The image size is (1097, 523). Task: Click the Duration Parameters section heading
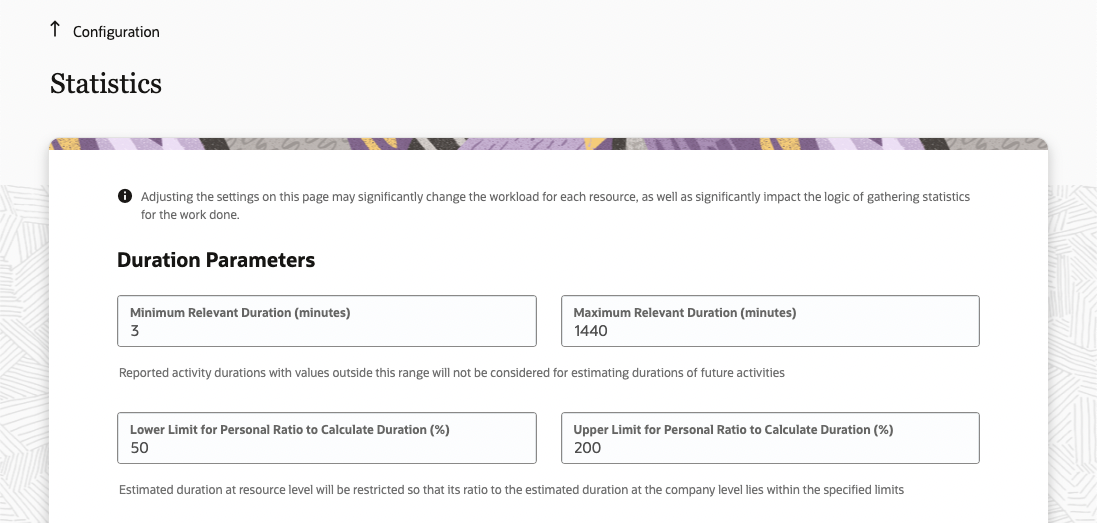pos(216,260)
